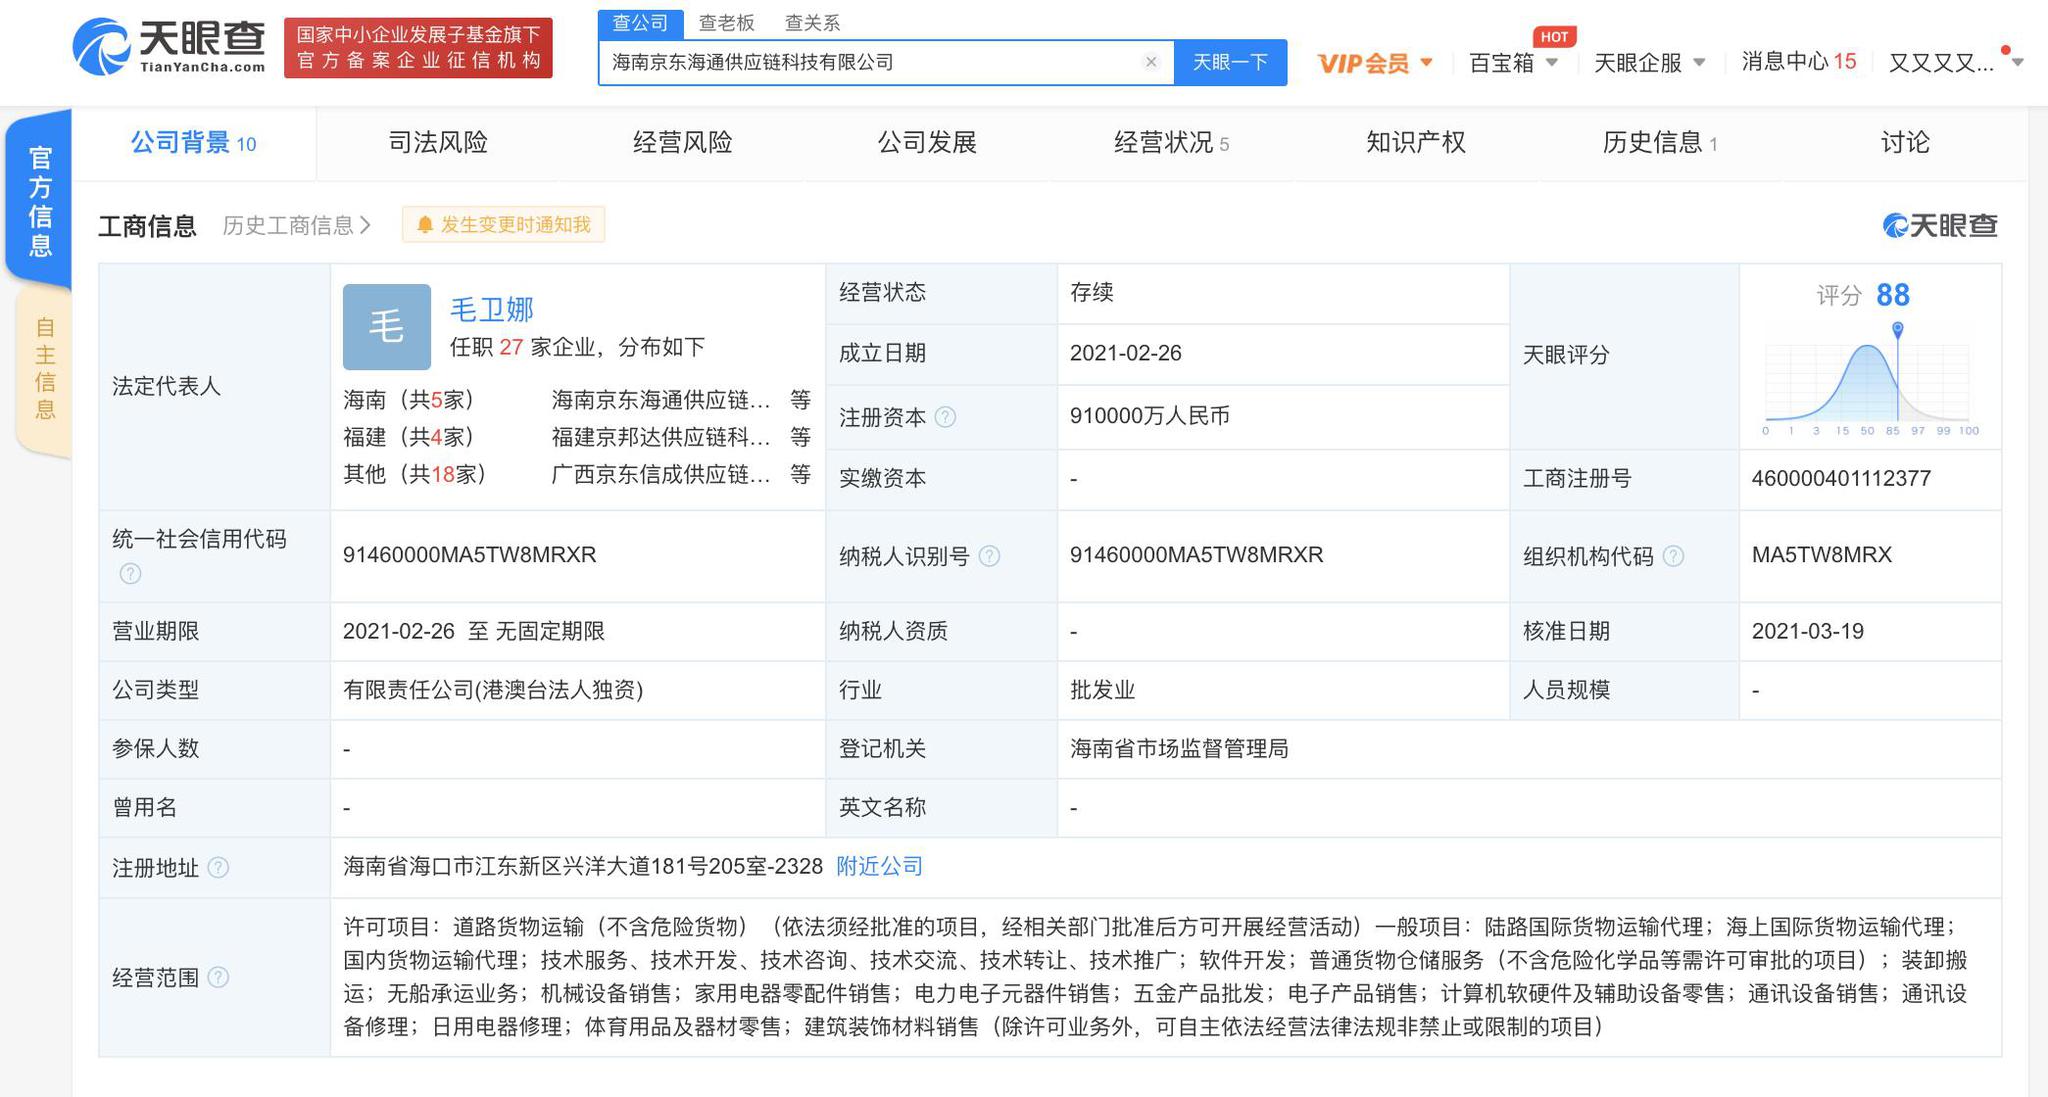Click the help icon next to 经营范围
This screenshot has width=2048, height=1097.
[x=218, y=977]
